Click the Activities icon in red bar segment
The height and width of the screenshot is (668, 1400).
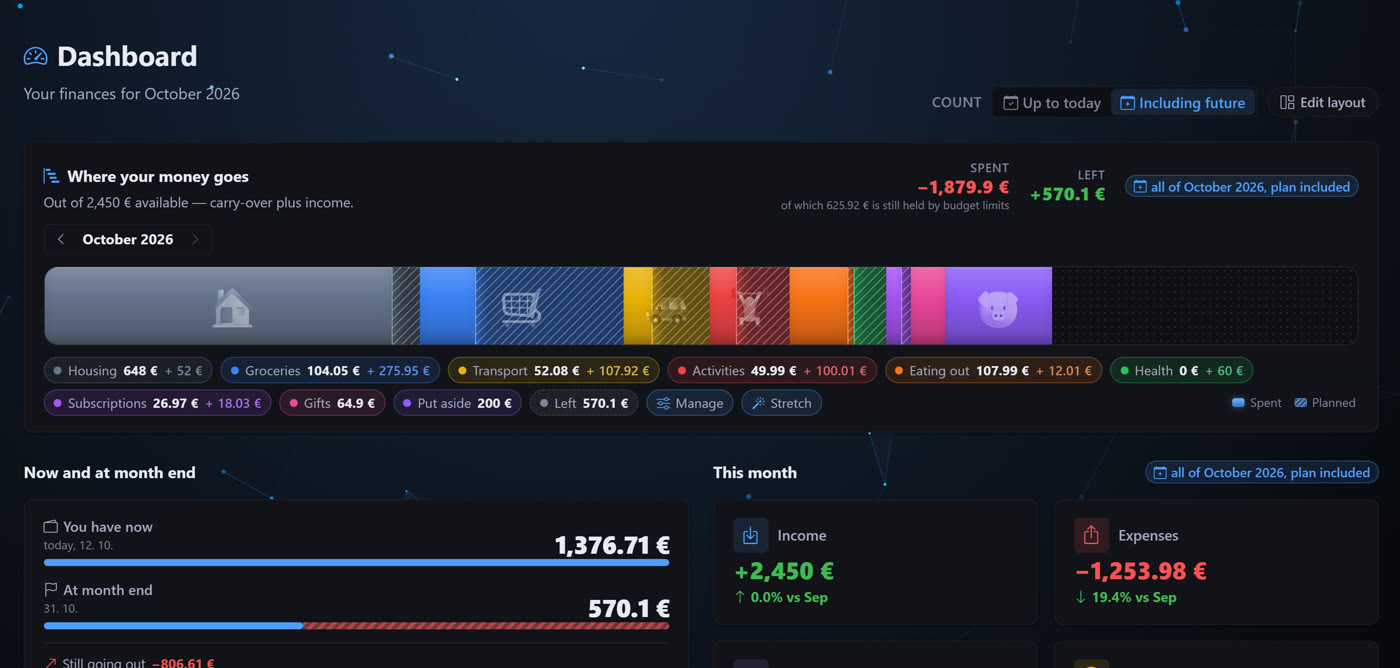pyautogui.click(x=749, y=307)
